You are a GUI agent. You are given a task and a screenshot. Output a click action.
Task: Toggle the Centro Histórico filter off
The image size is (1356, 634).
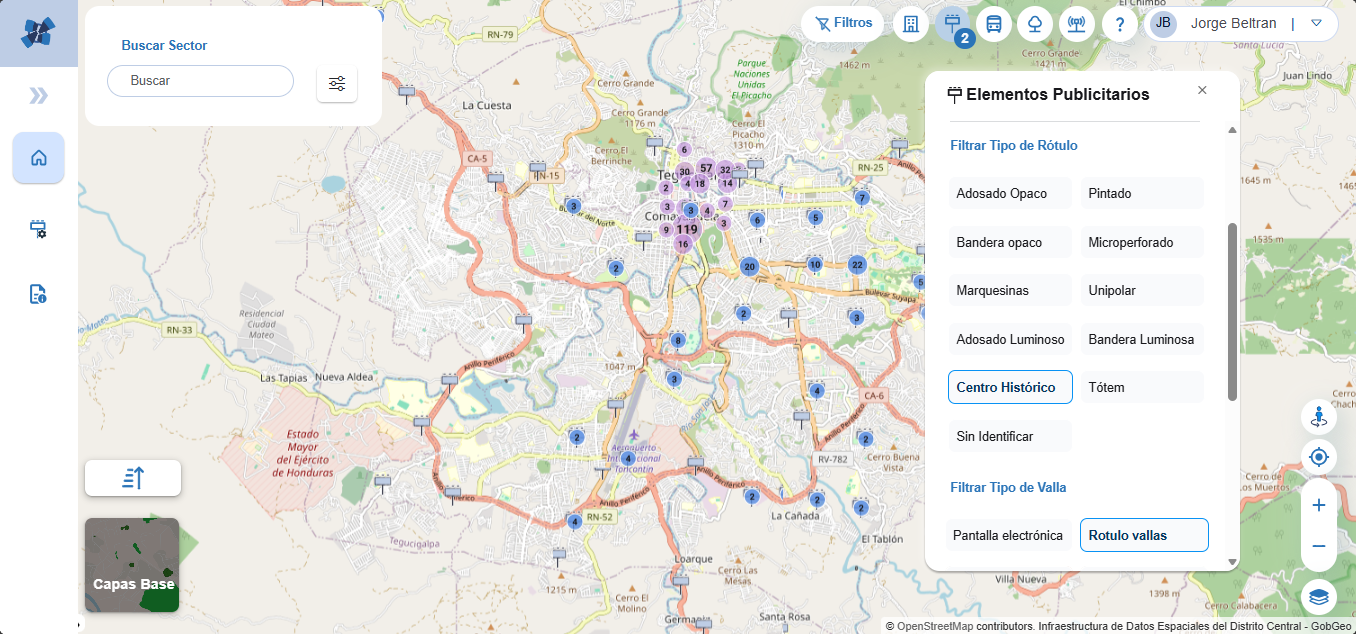click(1010, 387)
